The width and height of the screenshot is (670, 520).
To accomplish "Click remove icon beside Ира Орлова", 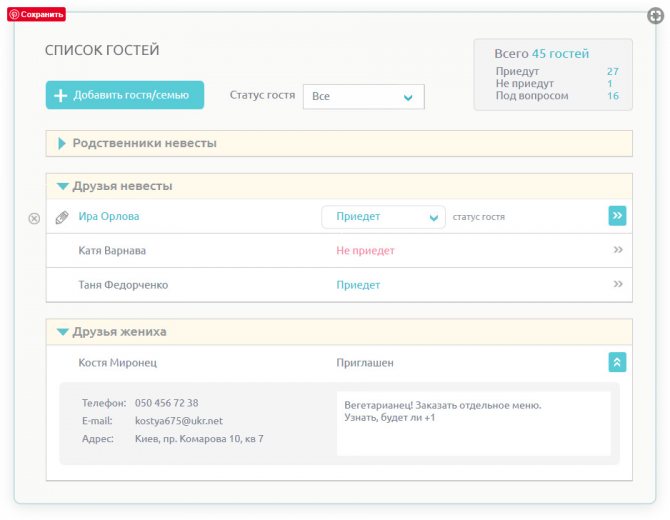I will [34, 218].
